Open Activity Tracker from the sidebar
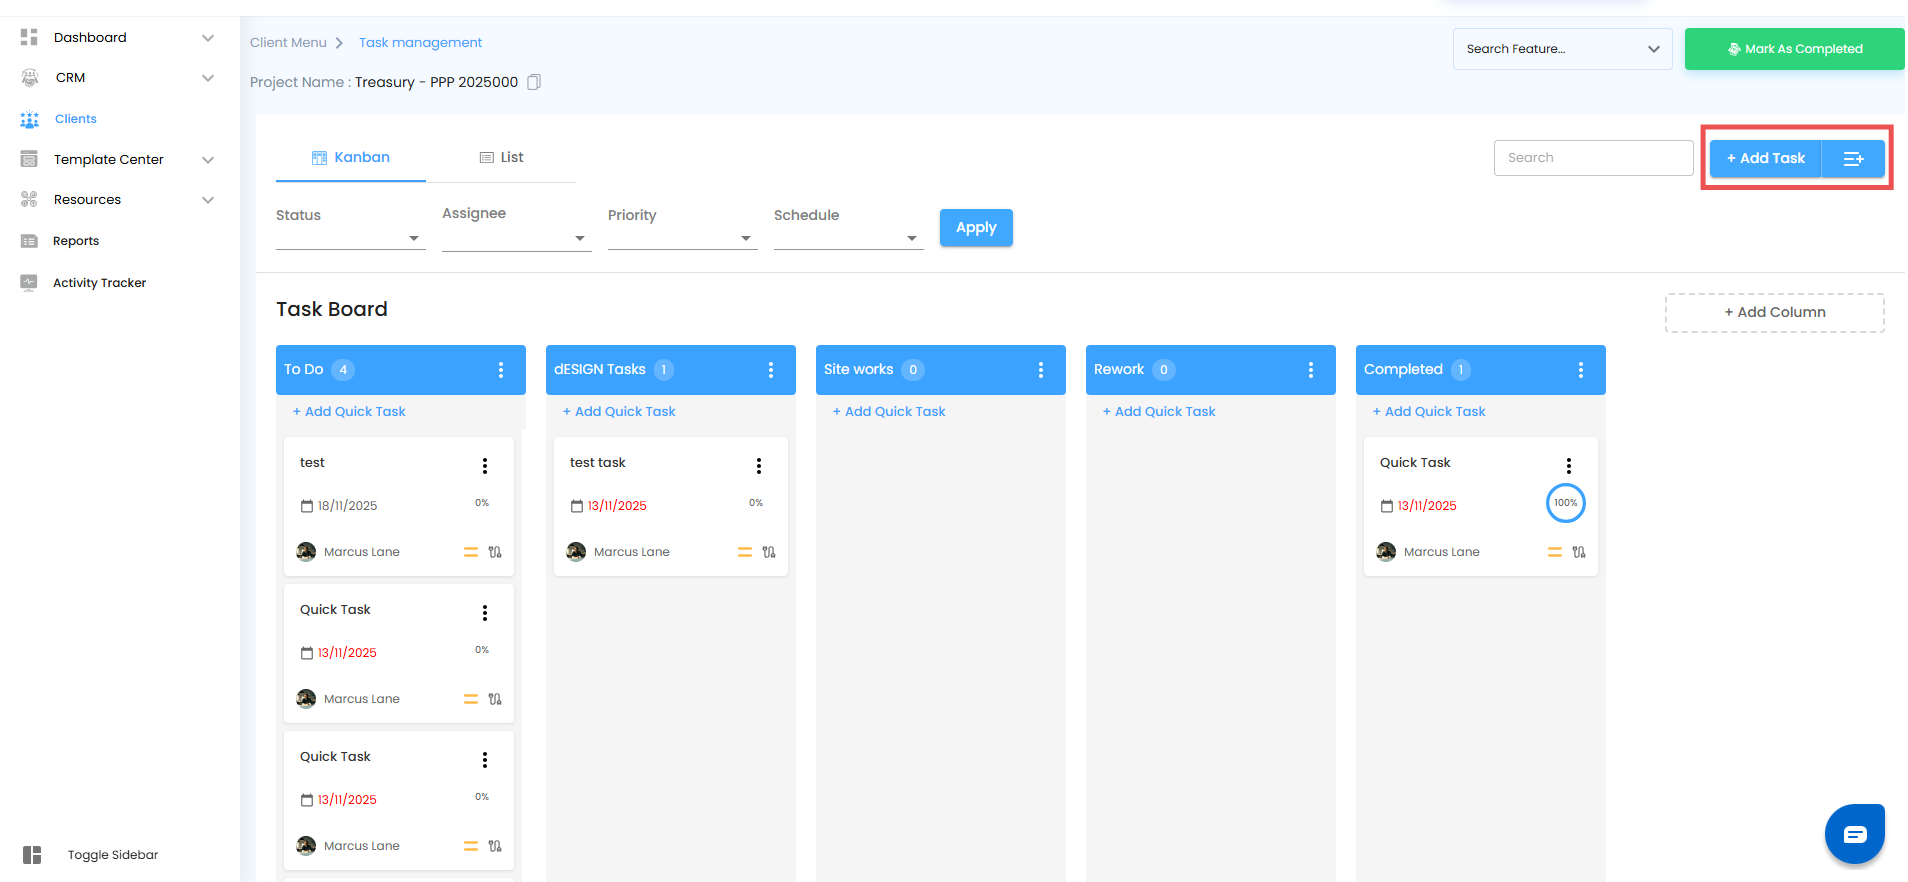The image size is (1908, 882). click(x=99, y=283)
